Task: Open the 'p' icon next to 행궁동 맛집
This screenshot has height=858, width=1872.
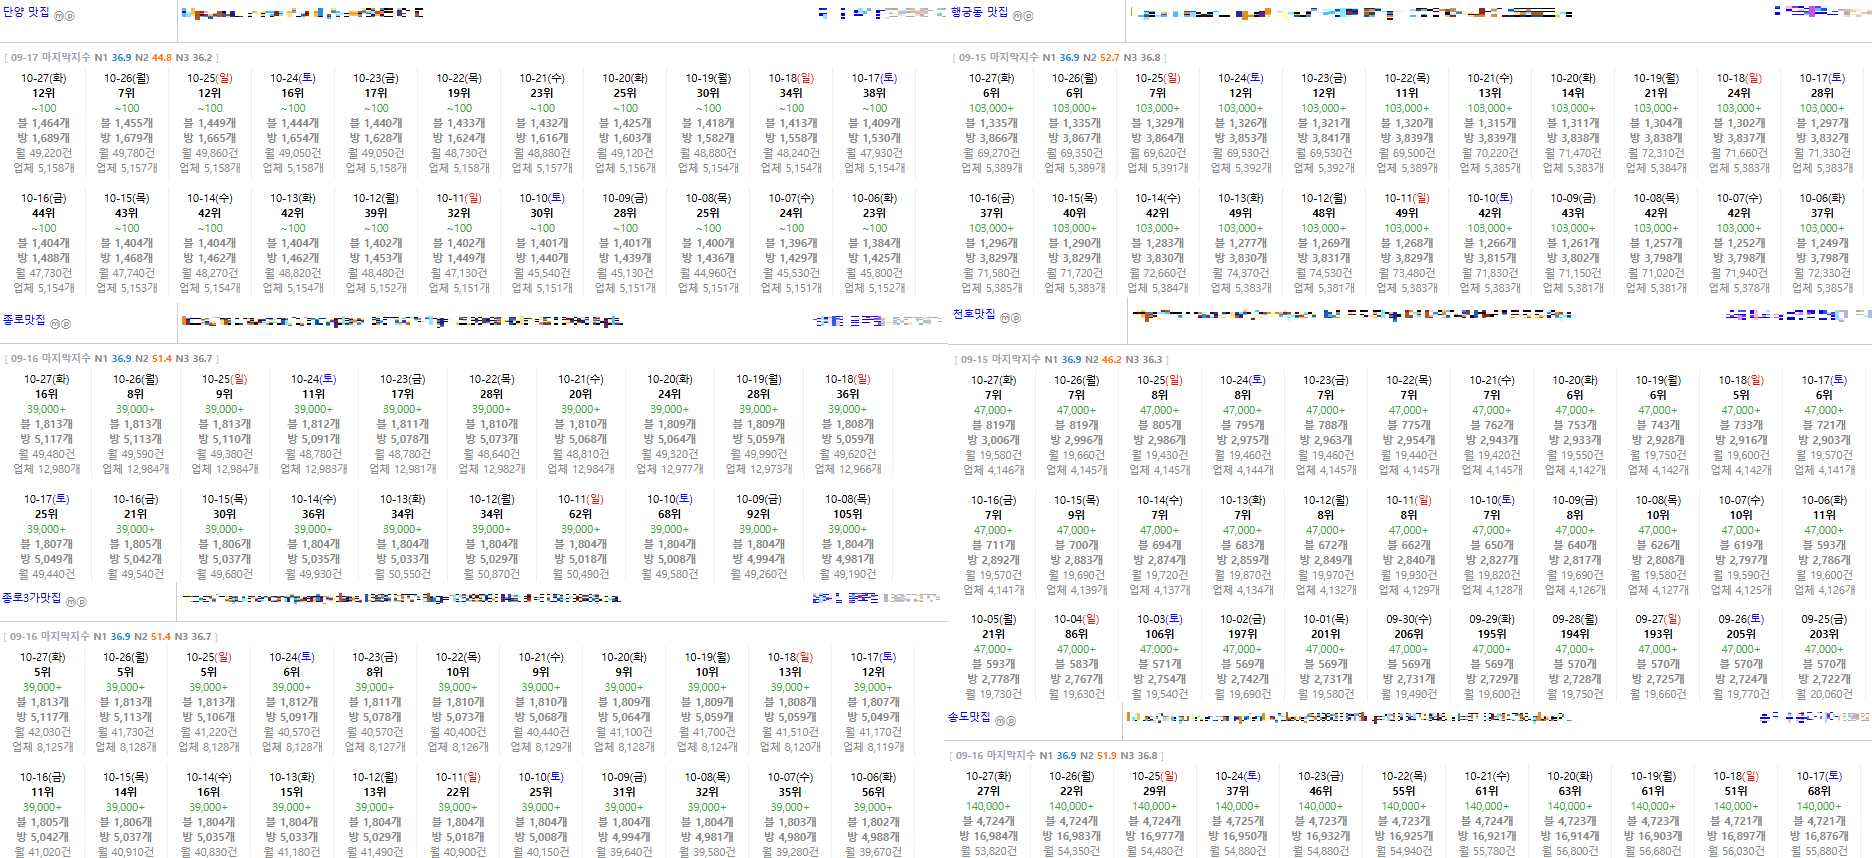Action: coord(1029,16)
